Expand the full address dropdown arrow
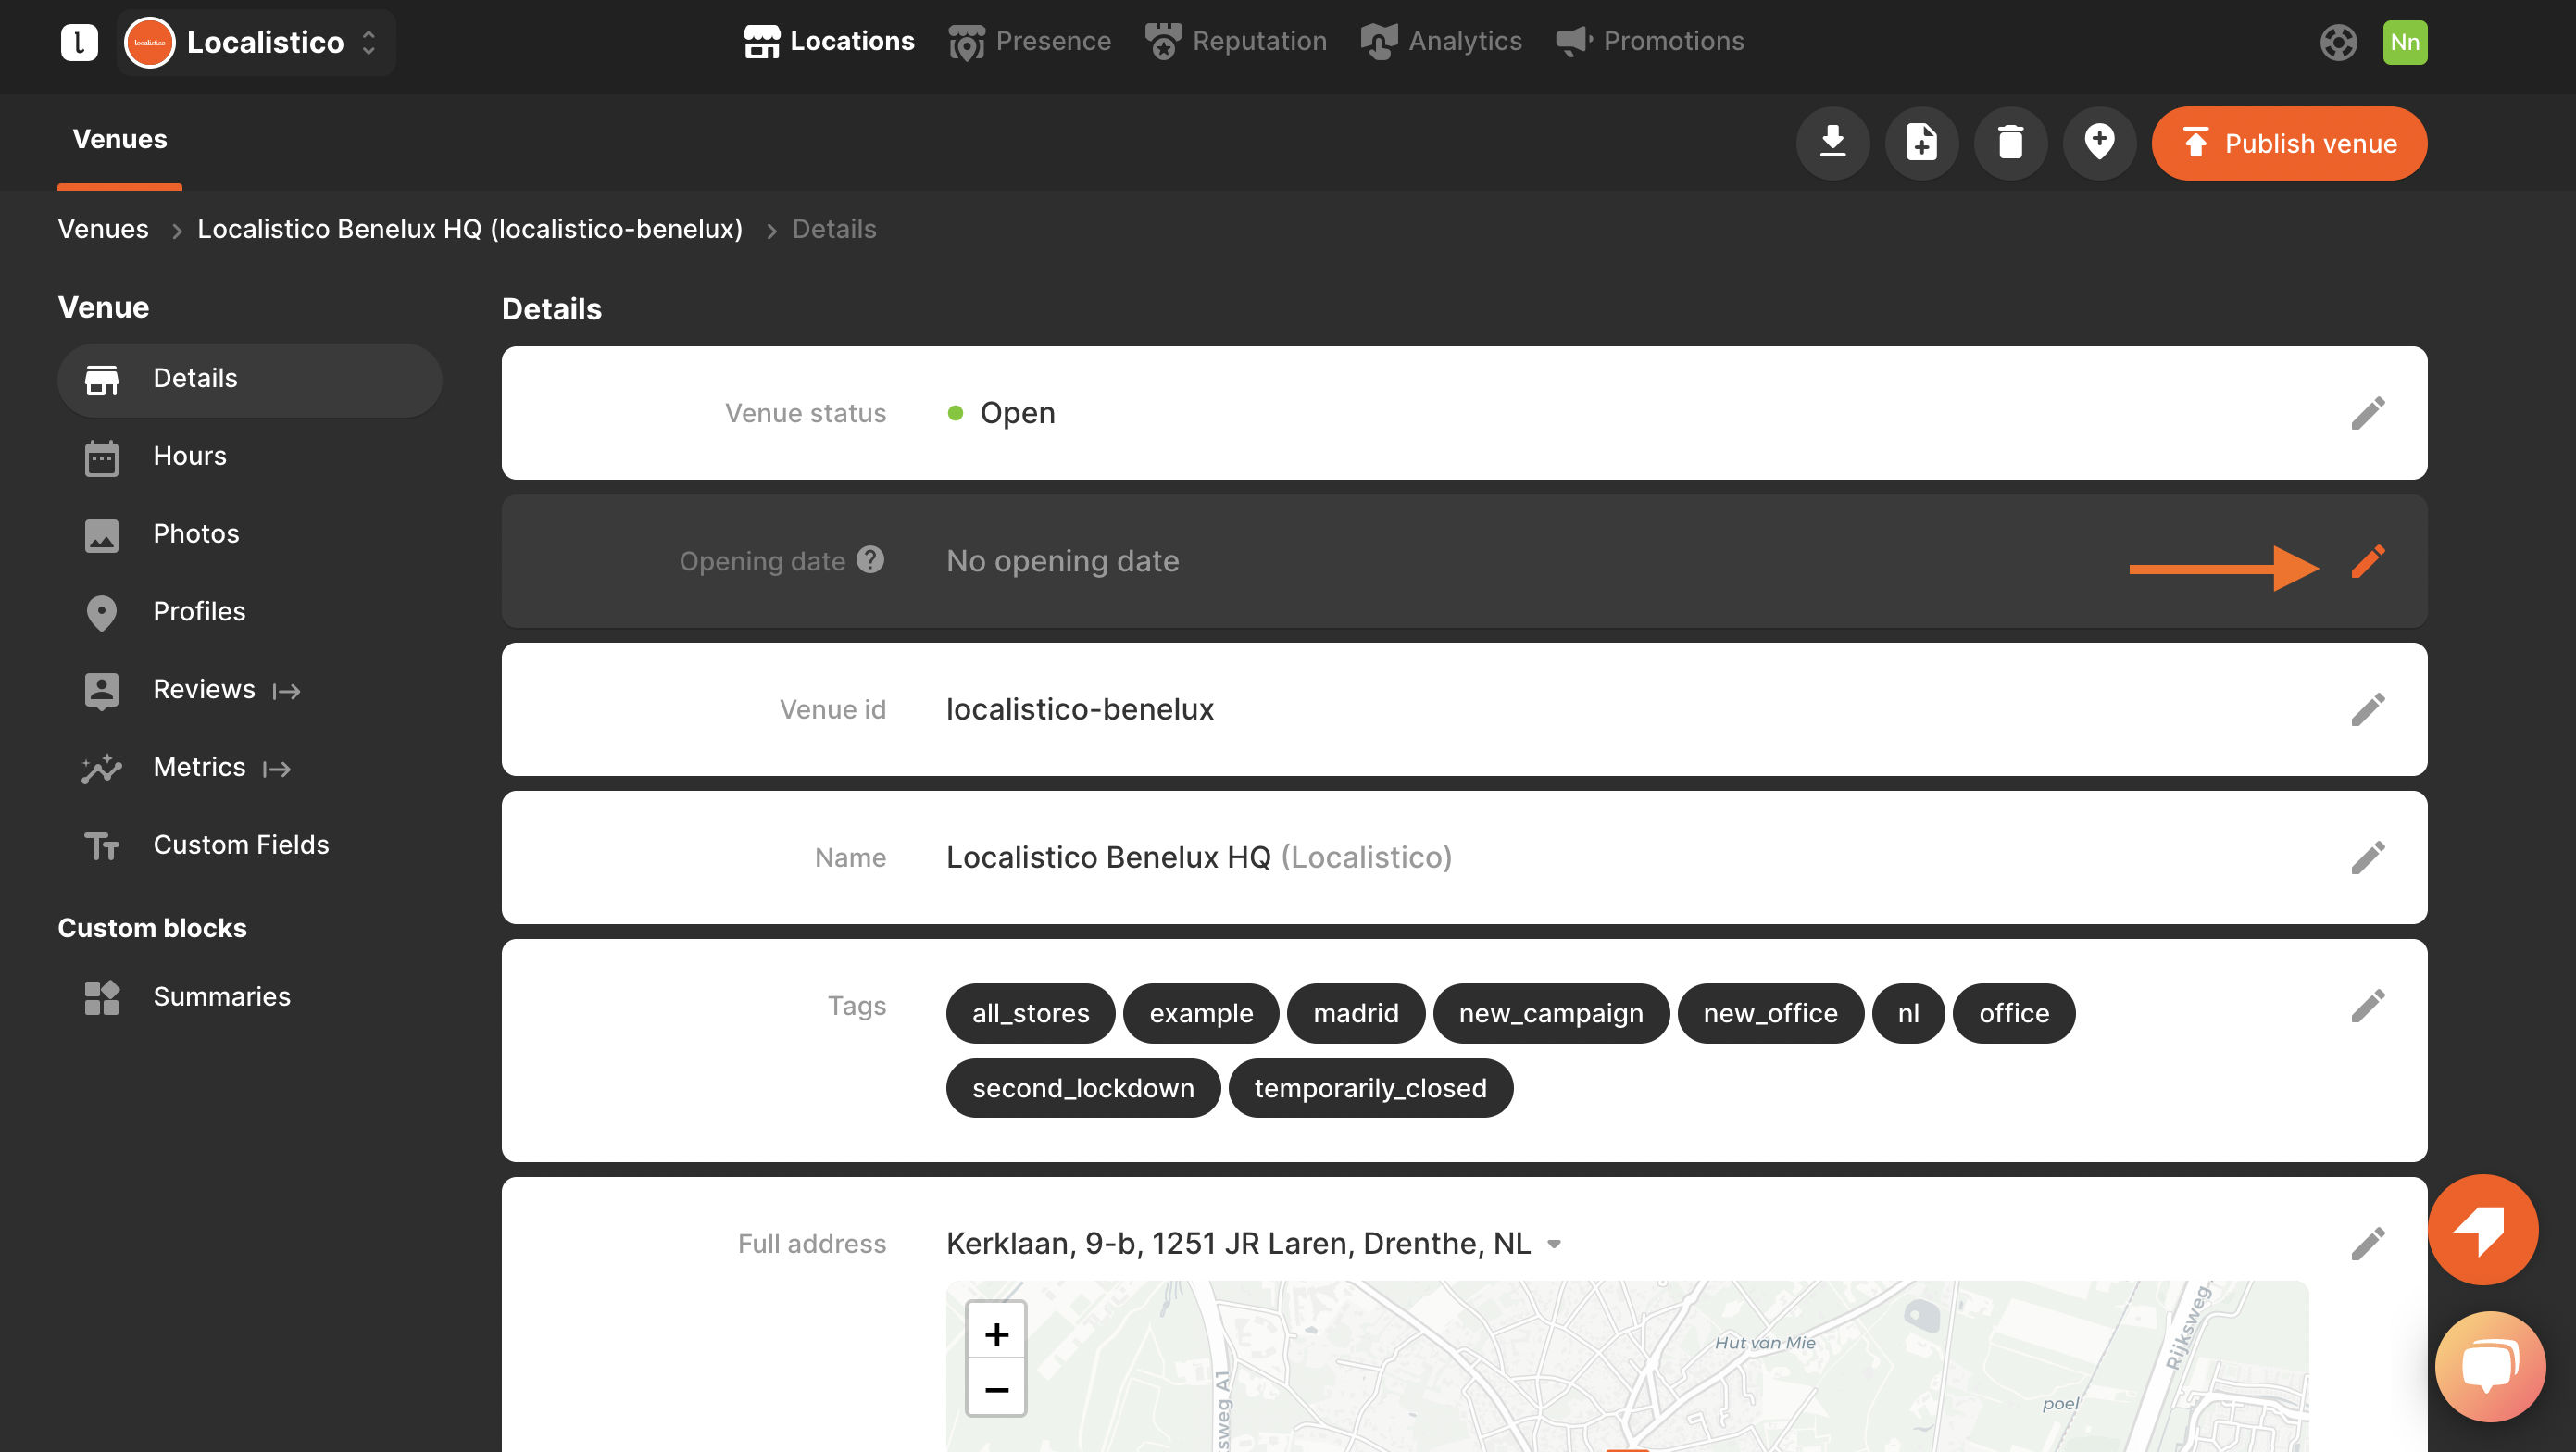The height and width of the screenshot is (1452, 2576). point(1554,1245)
